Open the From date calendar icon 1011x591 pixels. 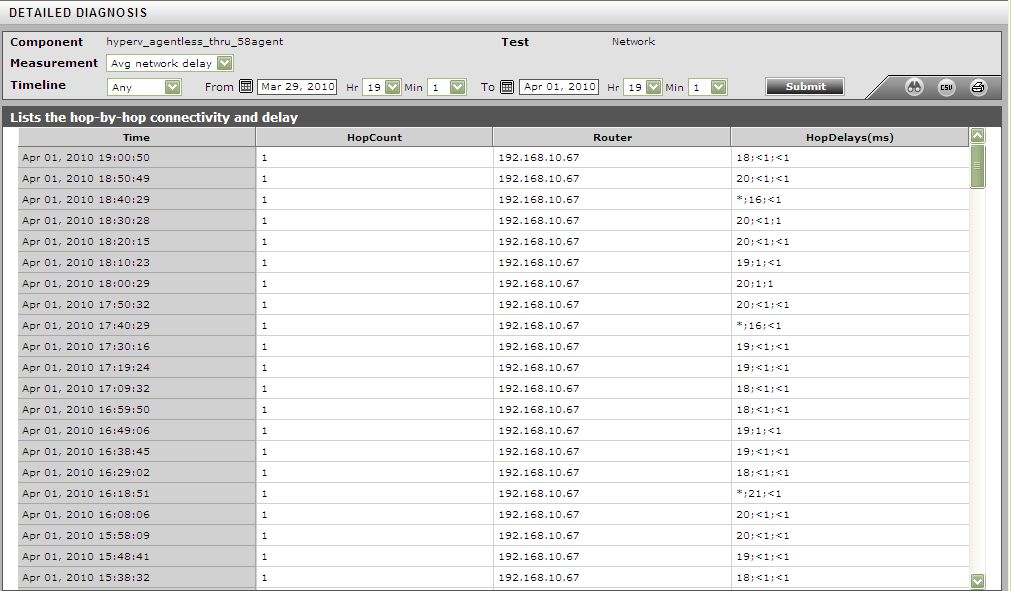246,86
